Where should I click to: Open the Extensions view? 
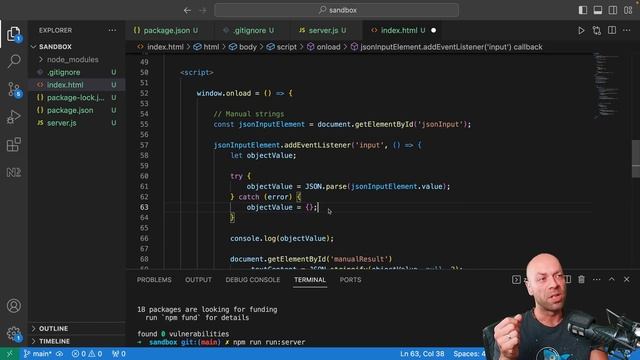[13, 144]
